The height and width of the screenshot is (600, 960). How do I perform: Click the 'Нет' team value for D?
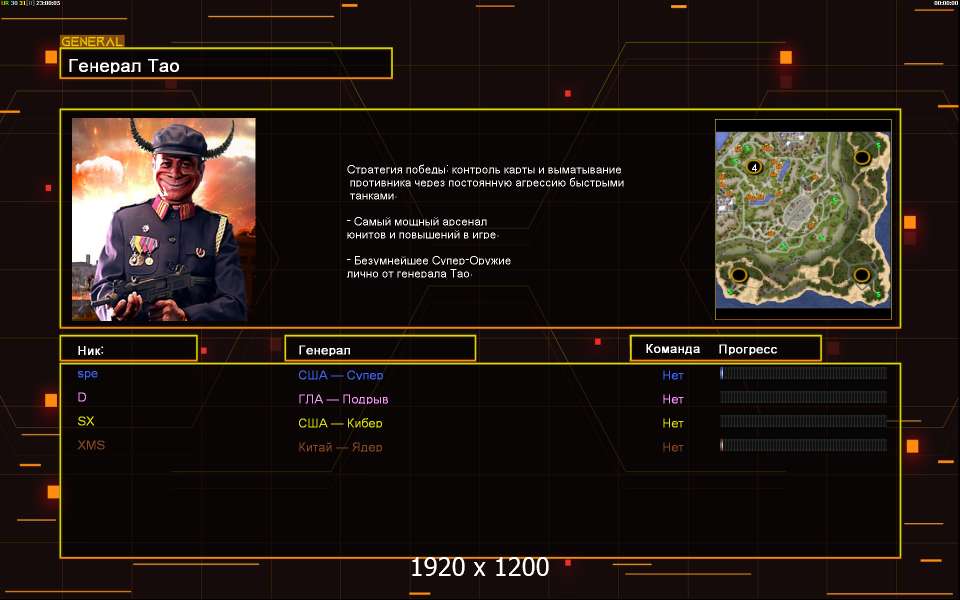coord(673,399)
